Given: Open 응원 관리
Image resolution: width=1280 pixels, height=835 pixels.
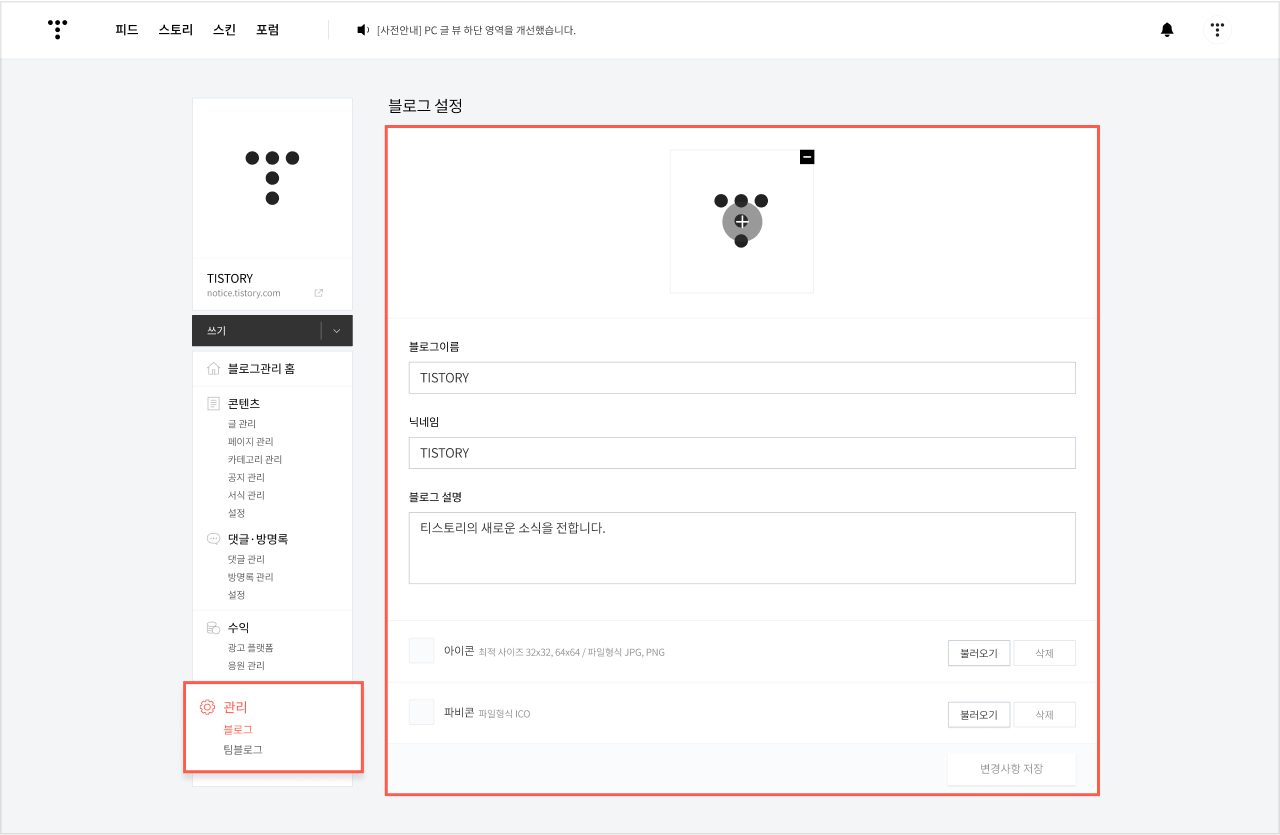Looking at the screenshot, I should (246, 666).
